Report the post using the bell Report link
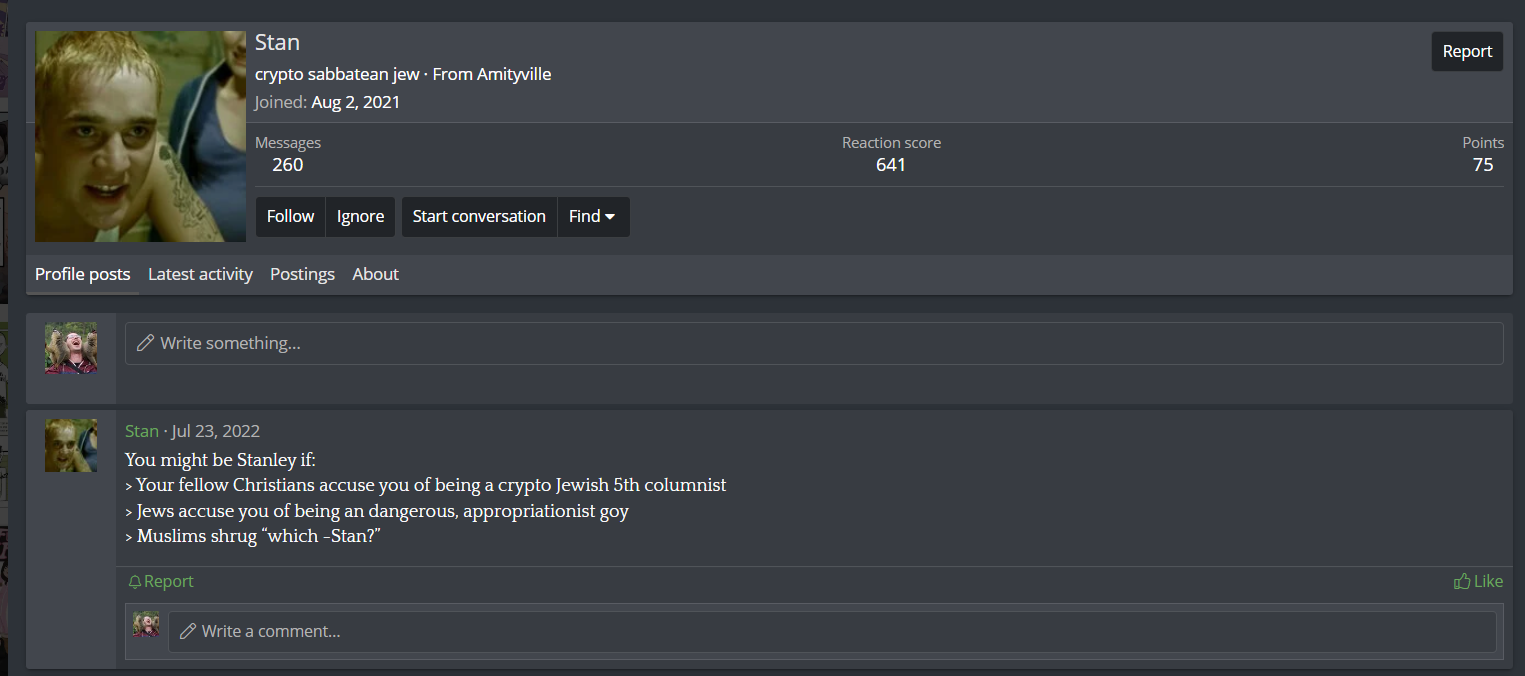This screenshot has height=676, width=1525. [x=161, y=582]
